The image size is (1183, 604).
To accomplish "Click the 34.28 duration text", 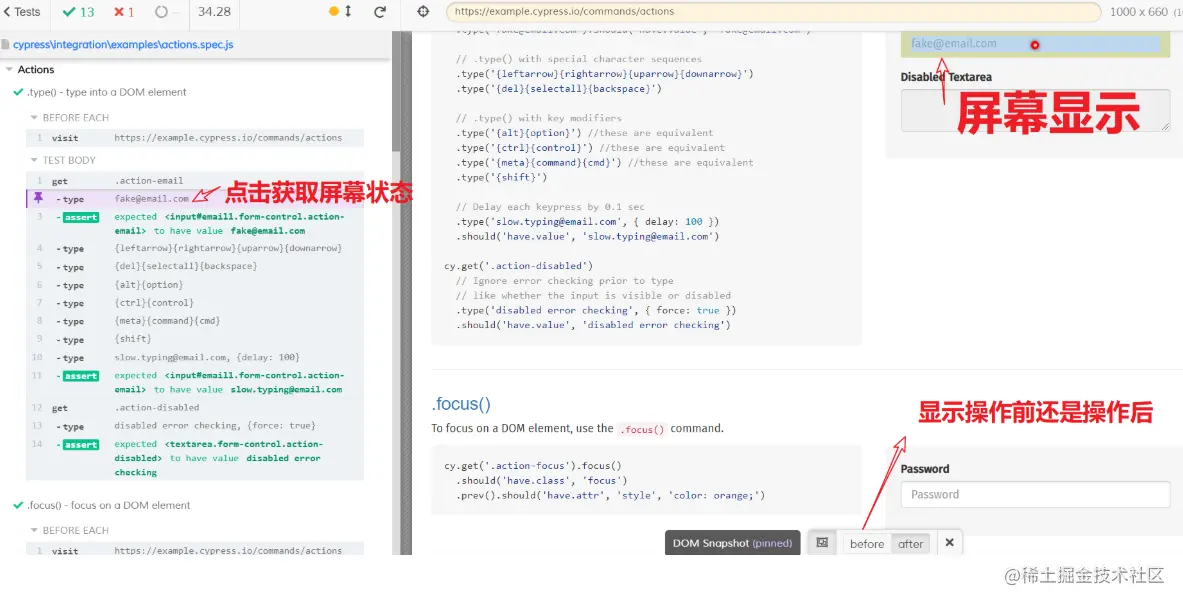I will pos(214,12).
